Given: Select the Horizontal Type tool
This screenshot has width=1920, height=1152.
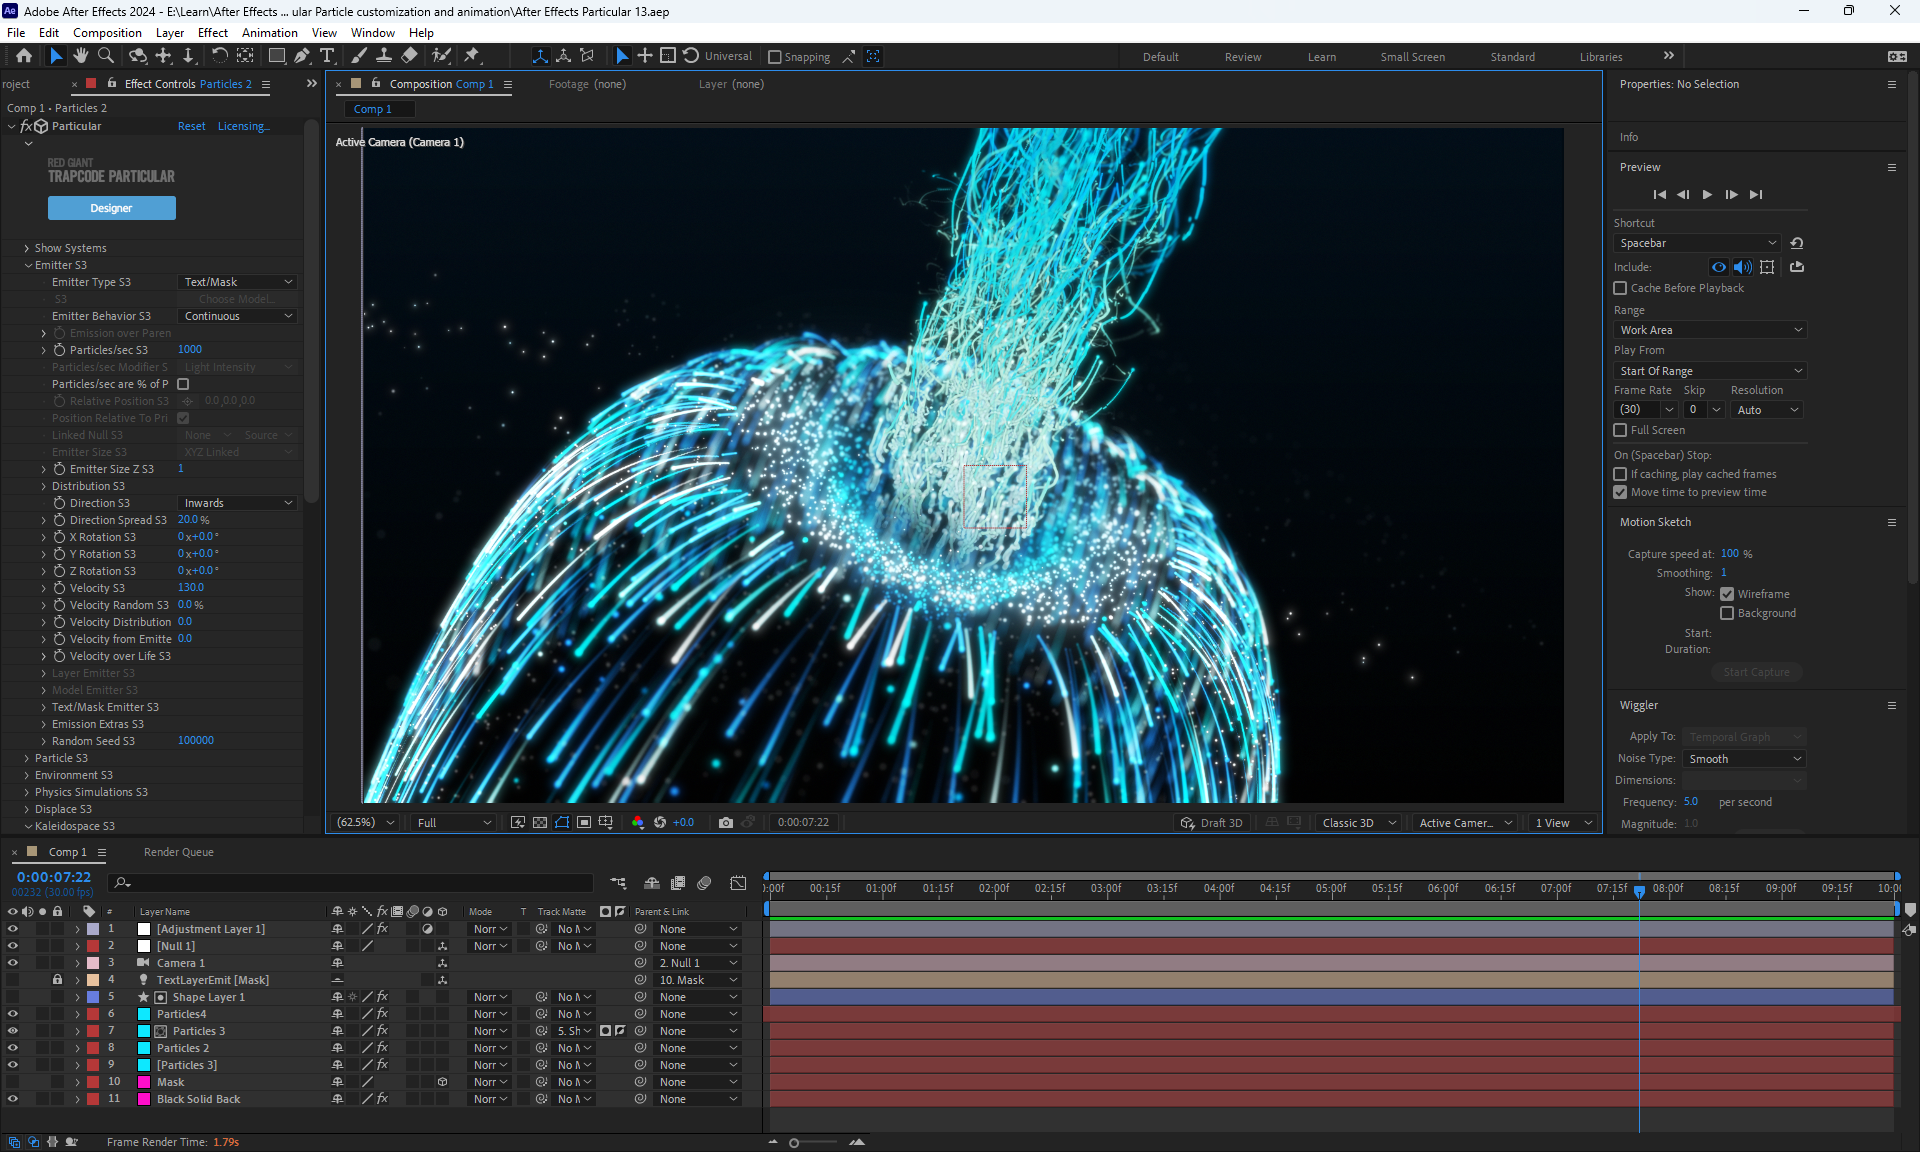Looking at the screenshot, I should [x=327, y=56].
